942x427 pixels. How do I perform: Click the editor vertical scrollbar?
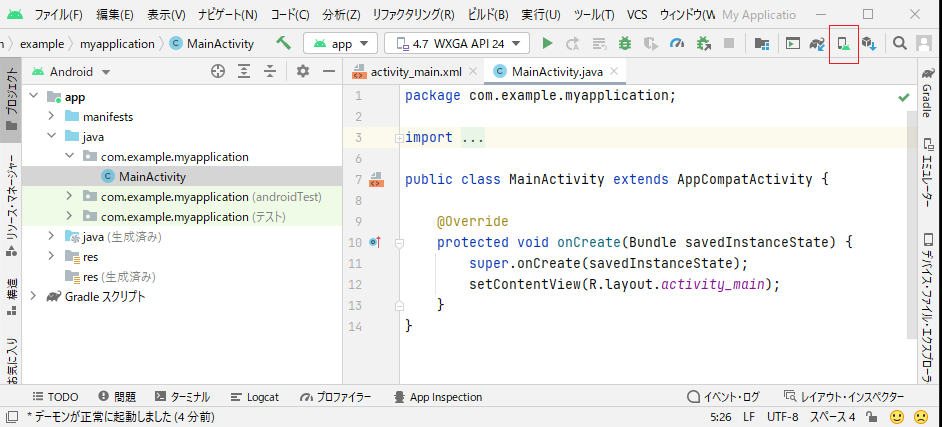click(x=913, y=223)
